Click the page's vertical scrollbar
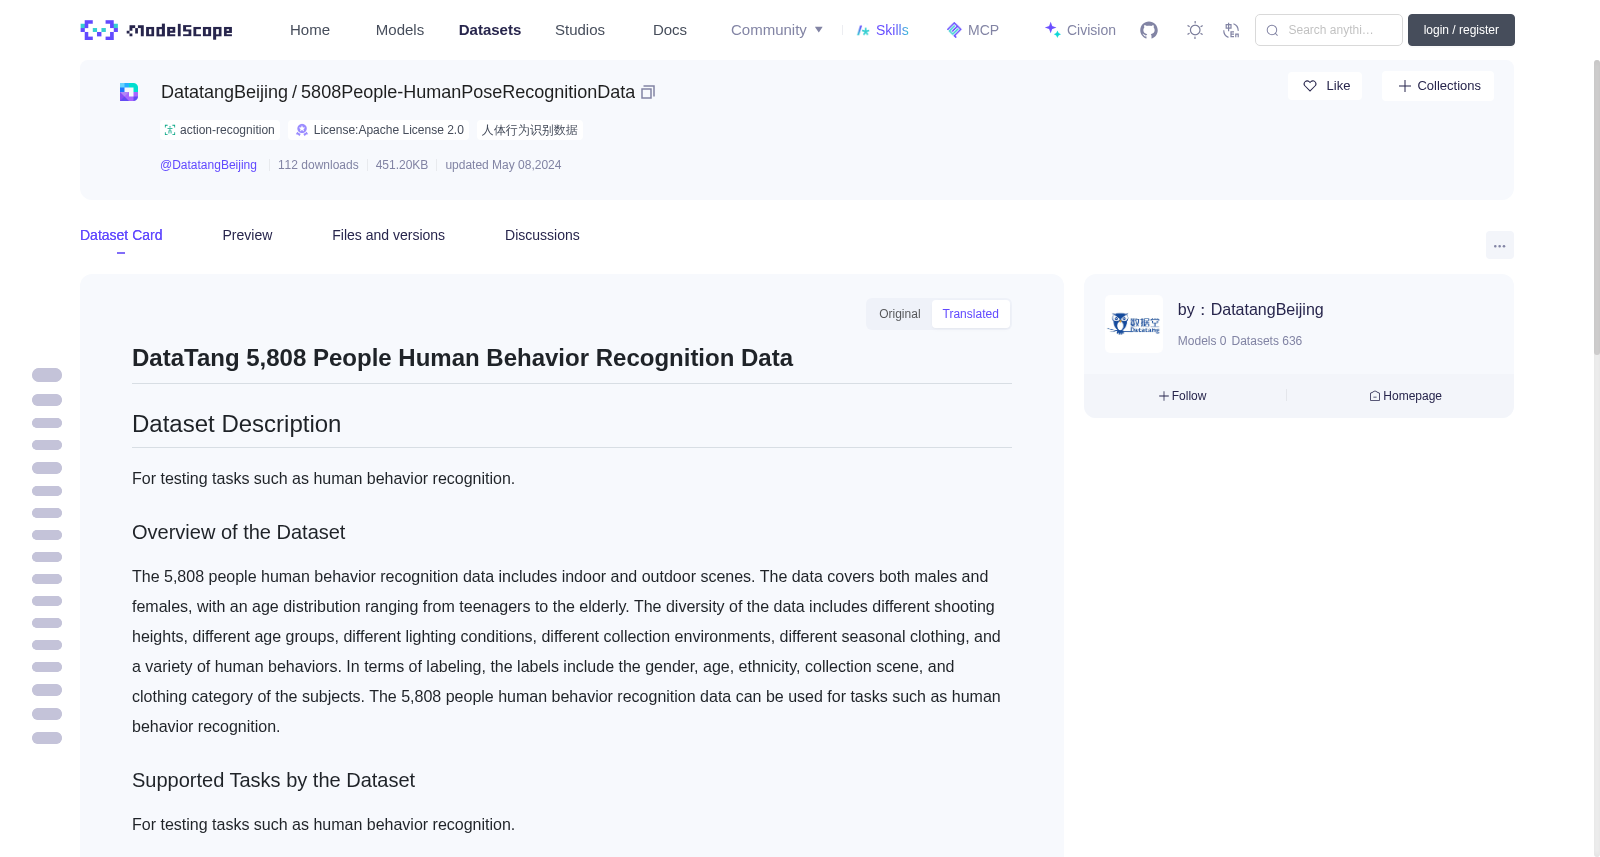Screen dimensions: 1600x857 [x=1596, y=207]
